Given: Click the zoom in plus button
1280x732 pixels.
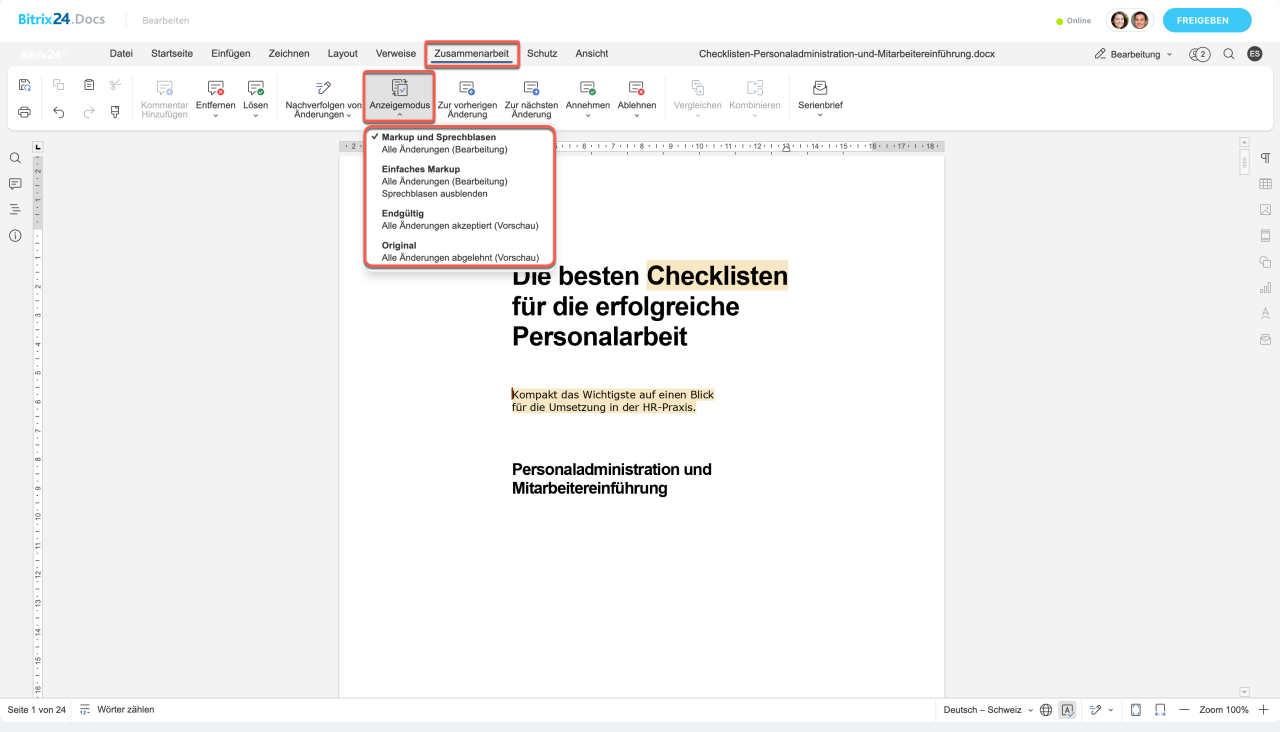Looking at the screenshot, I should tap(1263, 710).
